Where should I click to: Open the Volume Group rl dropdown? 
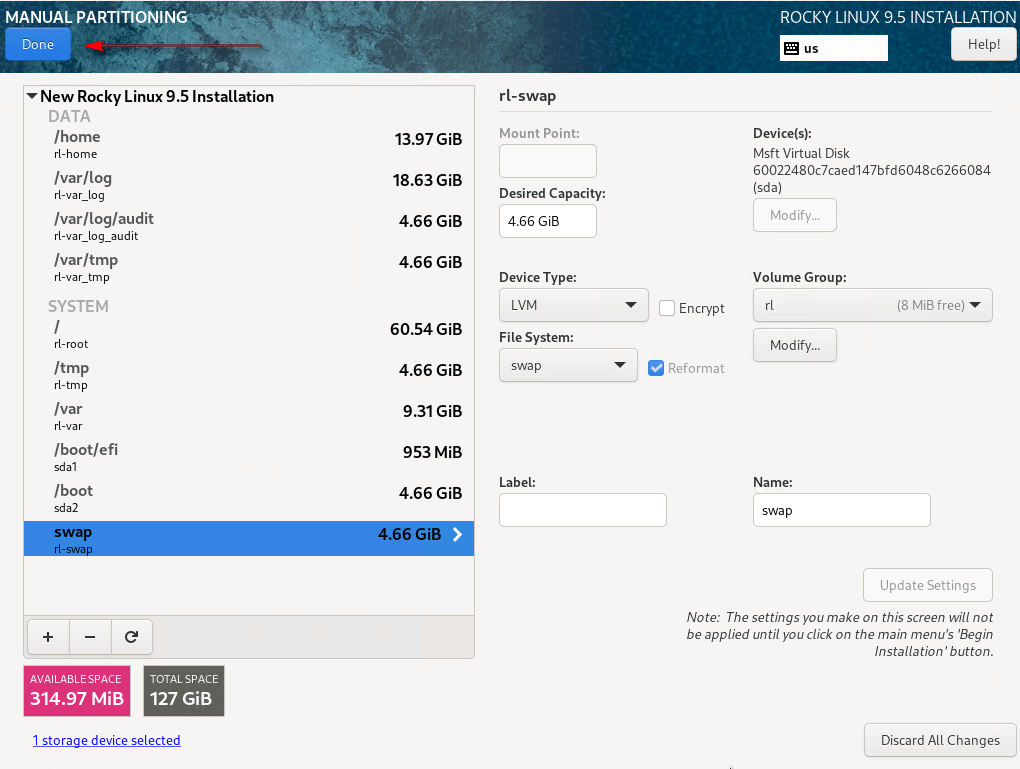(872, 305)
